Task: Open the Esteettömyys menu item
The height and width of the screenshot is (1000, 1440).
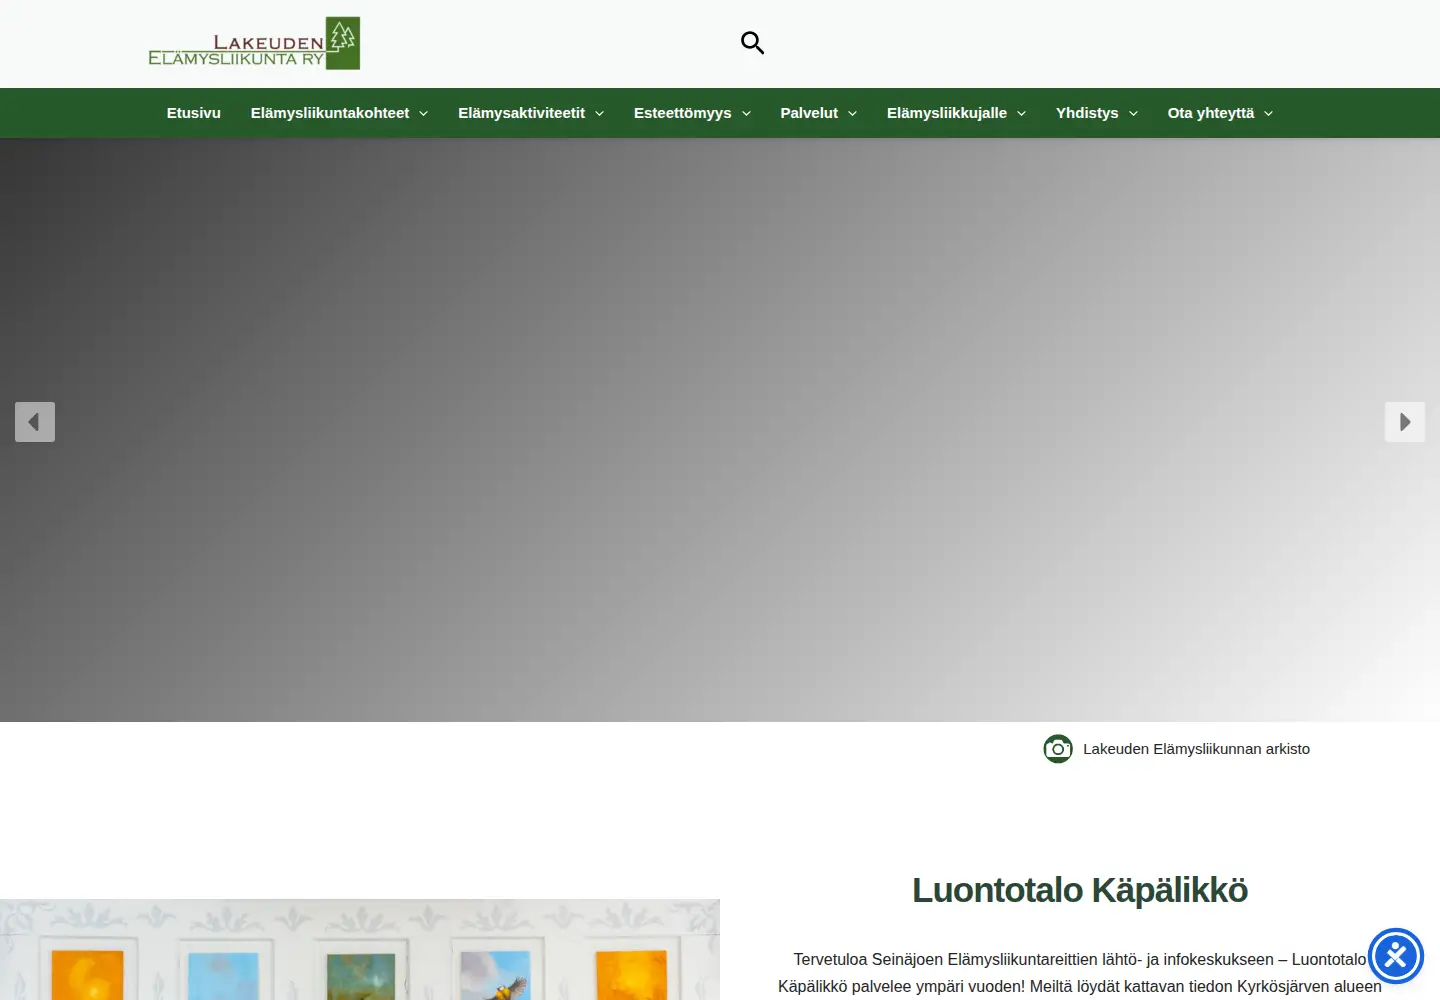Action: 682,113
